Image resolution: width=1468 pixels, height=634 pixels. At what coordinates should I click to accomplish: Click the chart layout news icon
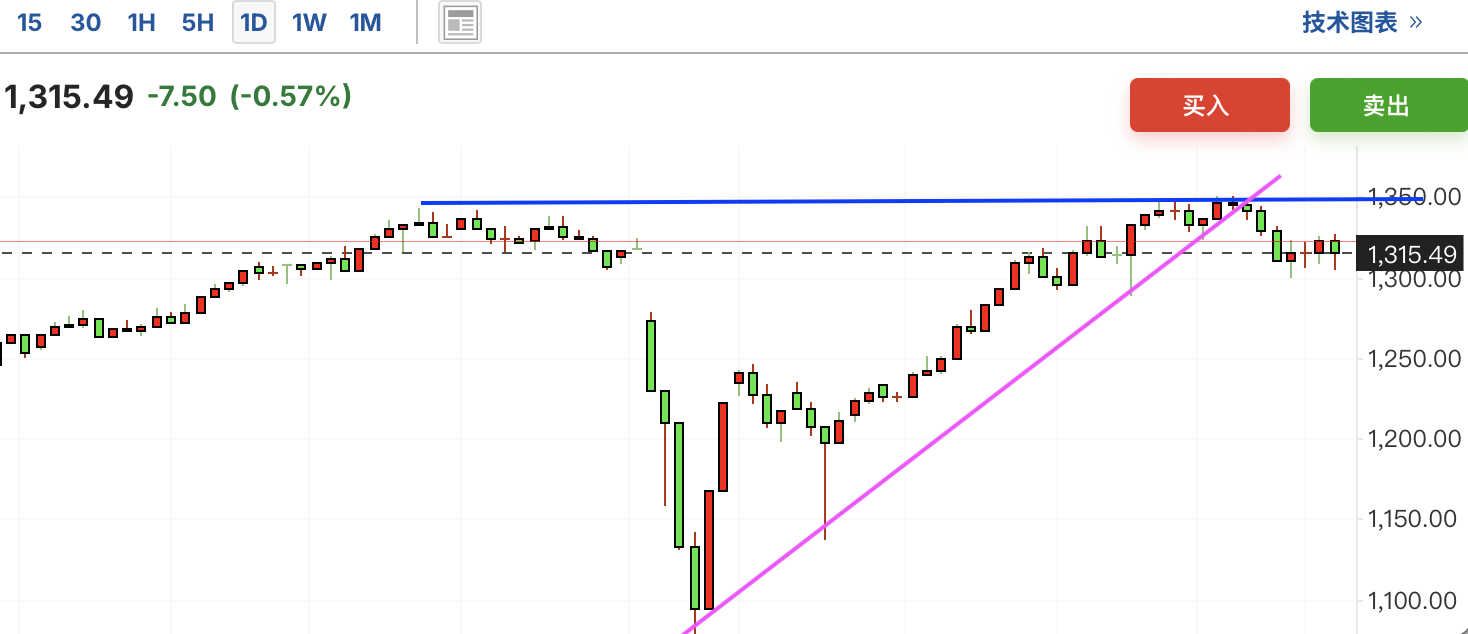[460, 23]
